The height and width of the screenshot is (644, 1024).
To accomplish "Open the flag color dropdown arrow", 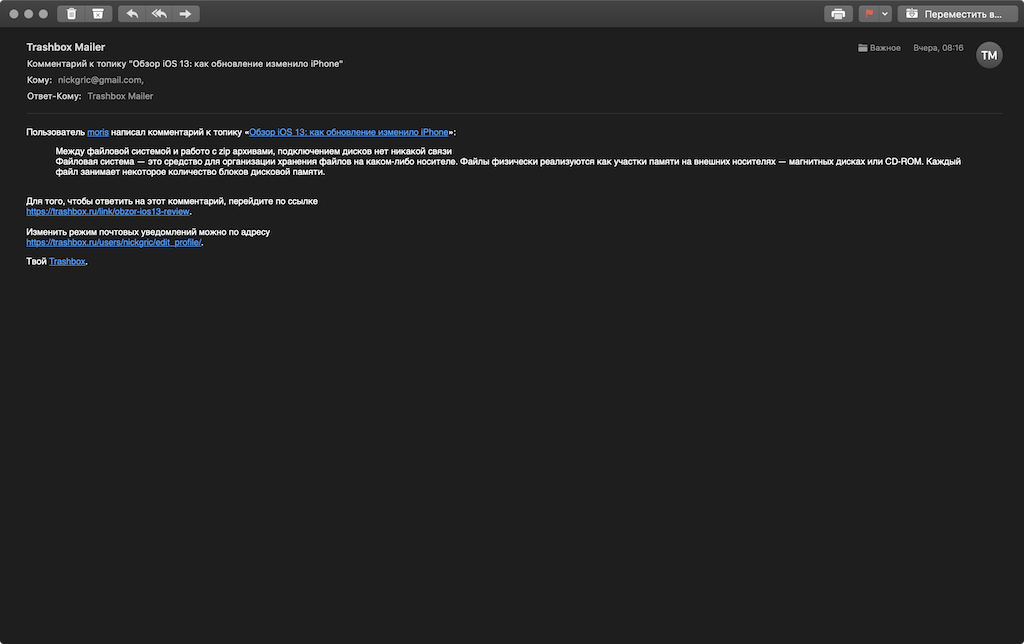I will click(x=885, y=14).
